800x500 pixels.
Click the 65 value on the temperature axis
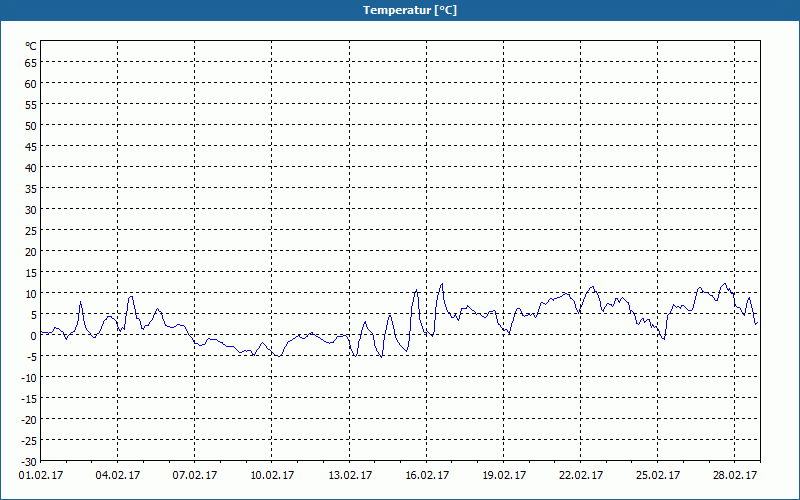point(31,63)
